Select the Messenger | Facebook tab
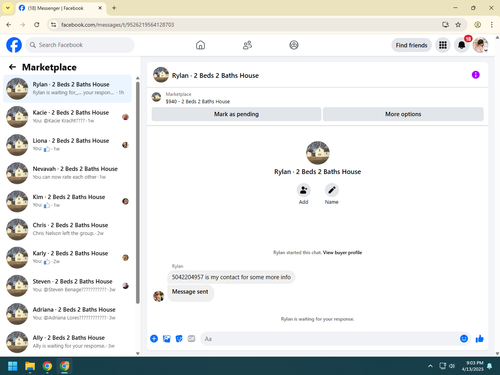The height and width of the screenshot is (375, 500). point(61,8)
